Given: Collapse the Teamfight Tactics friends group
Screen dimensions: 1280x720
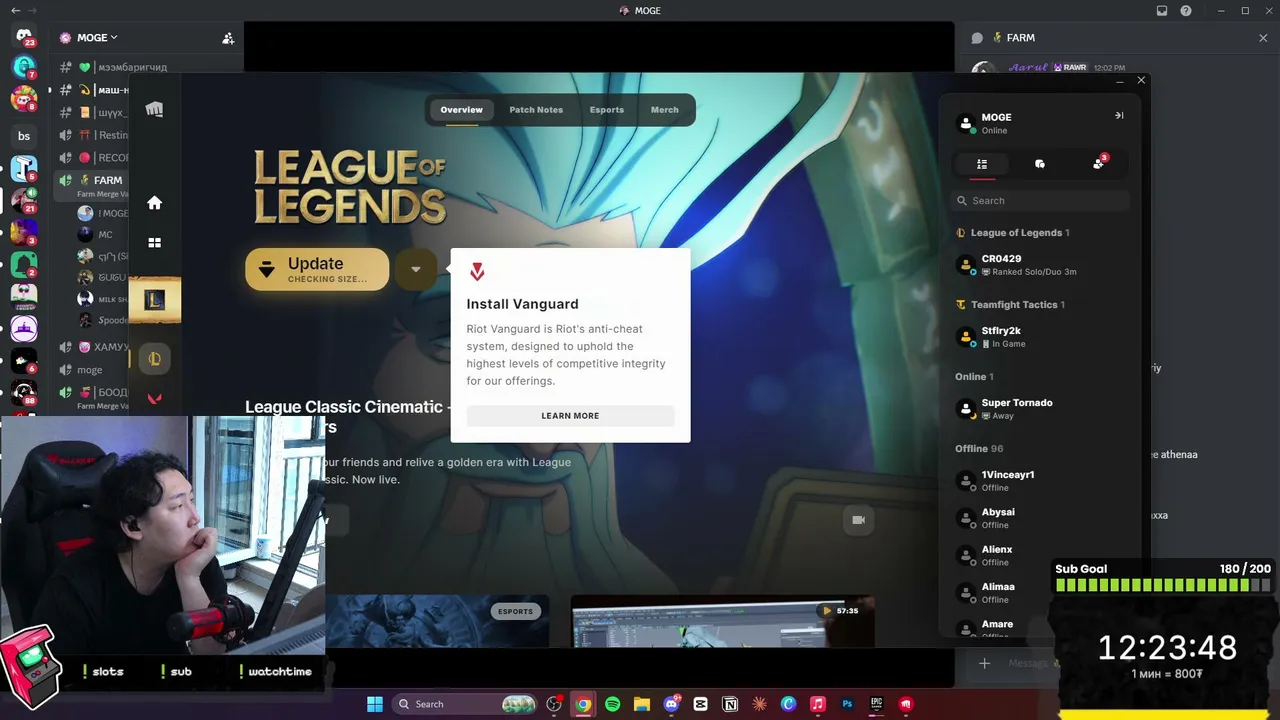Looking at the screenshot, I should click(x=1010, y=305).
